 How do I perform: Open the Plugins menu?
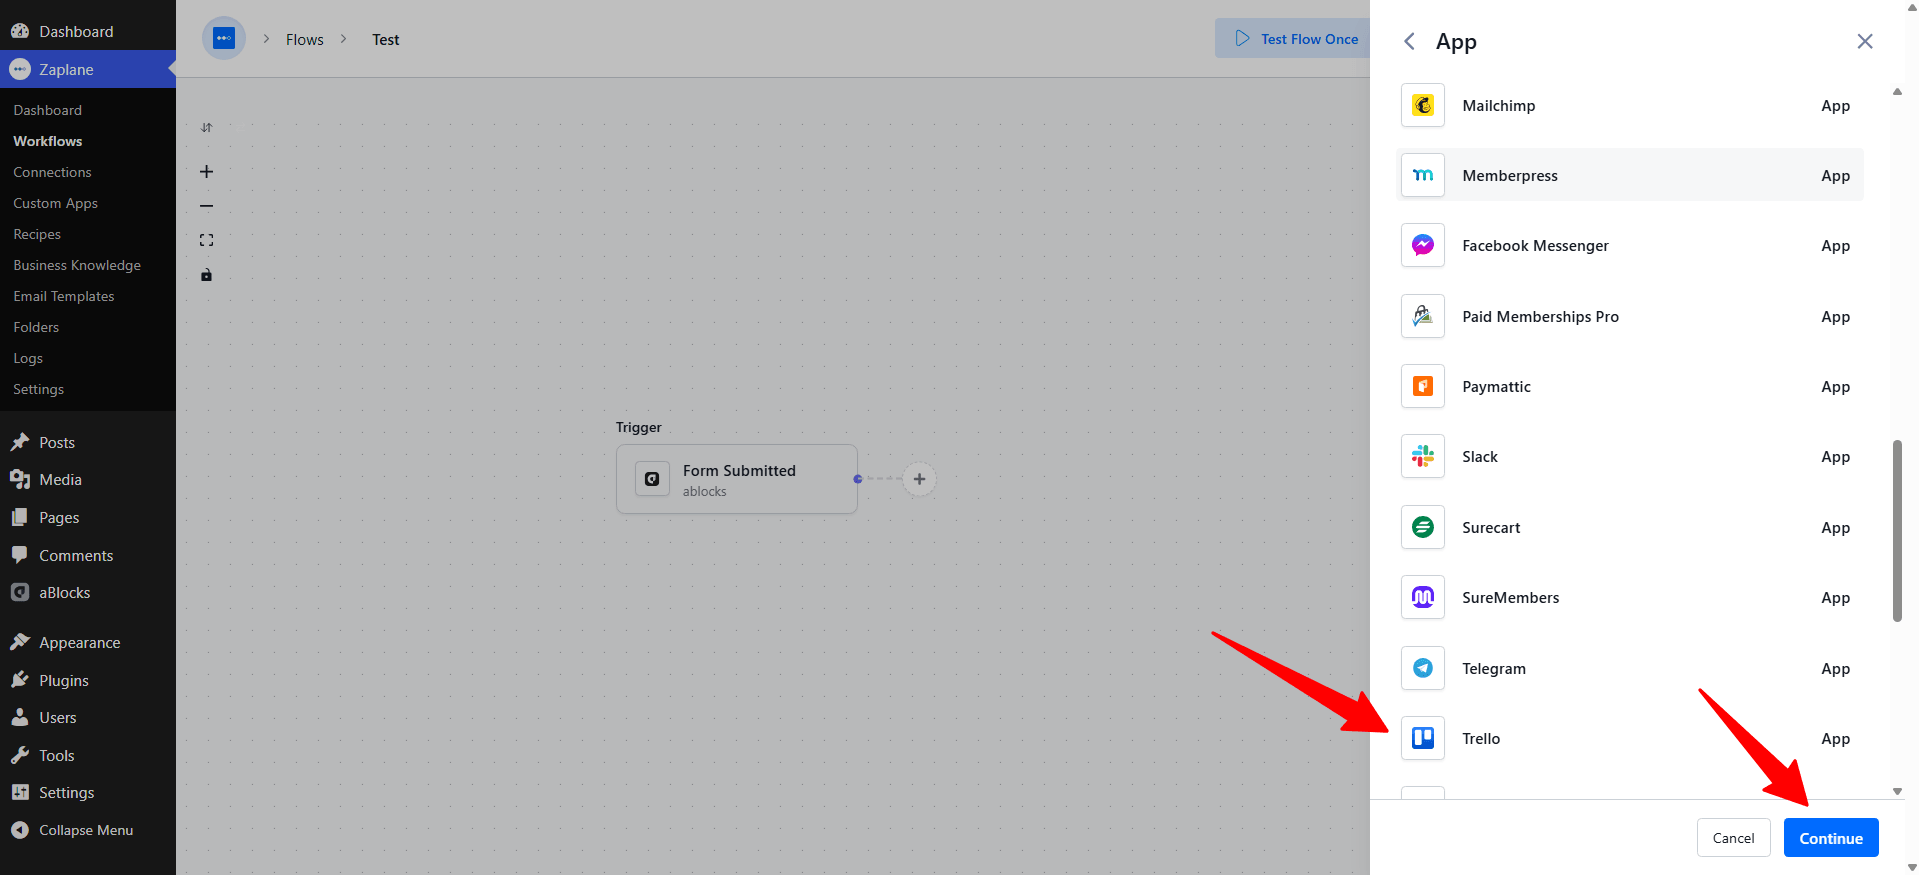88,680
